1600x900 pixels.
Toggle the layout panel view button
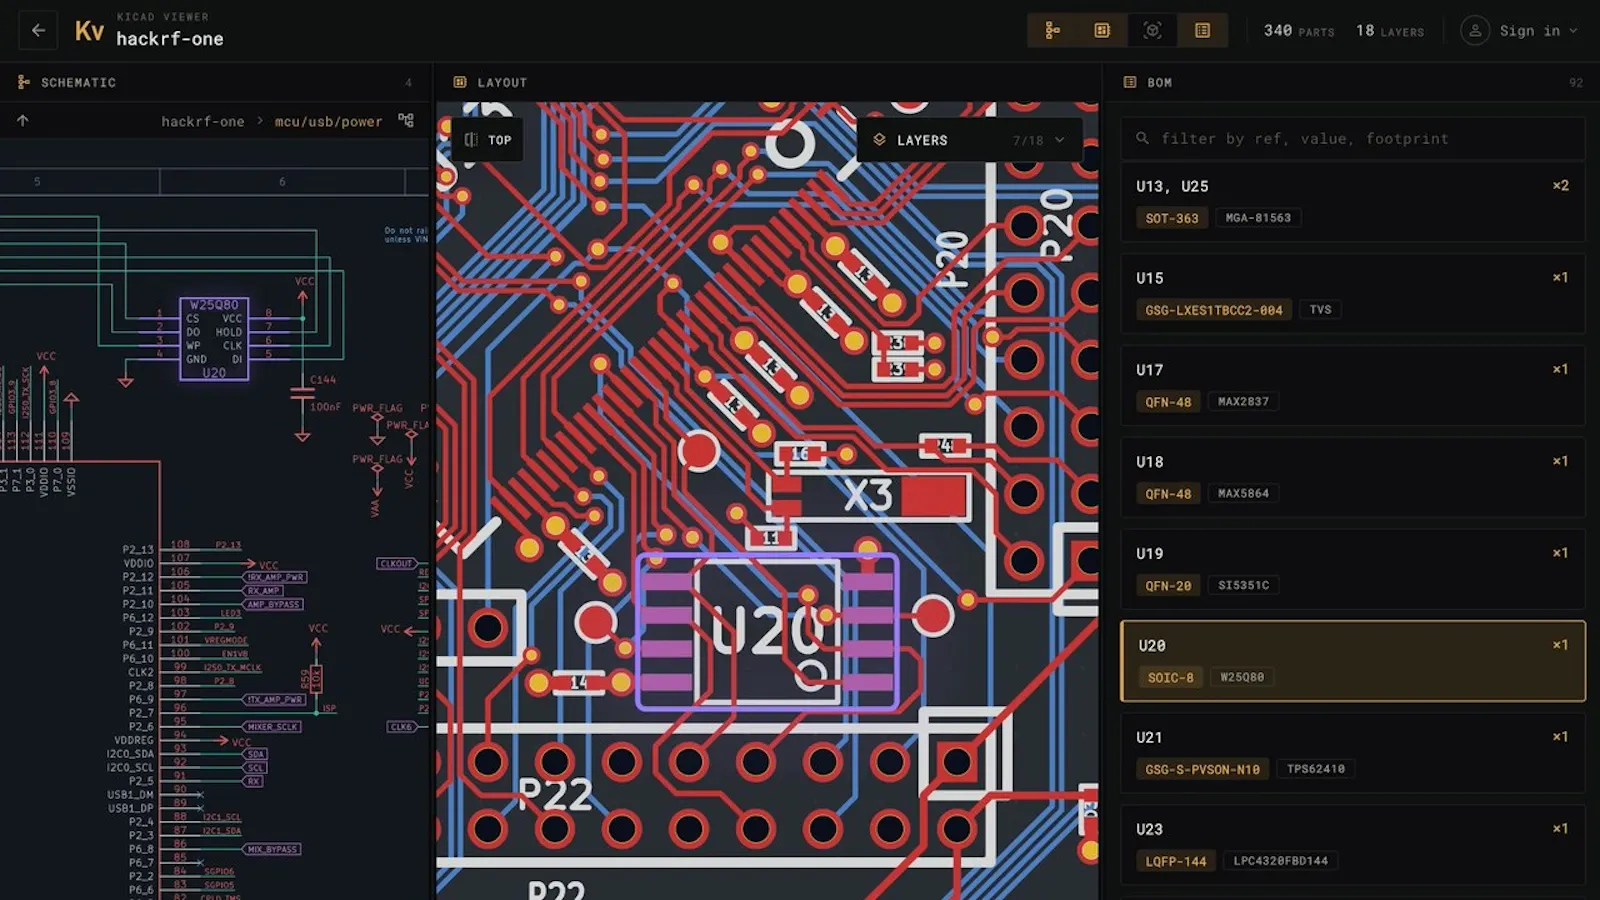[1102, 31]
